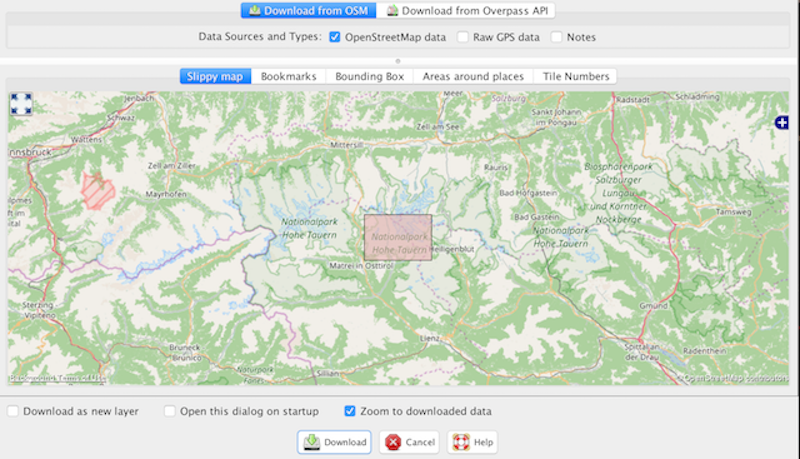Click the Mittersill label on the map

click(346, 145)
